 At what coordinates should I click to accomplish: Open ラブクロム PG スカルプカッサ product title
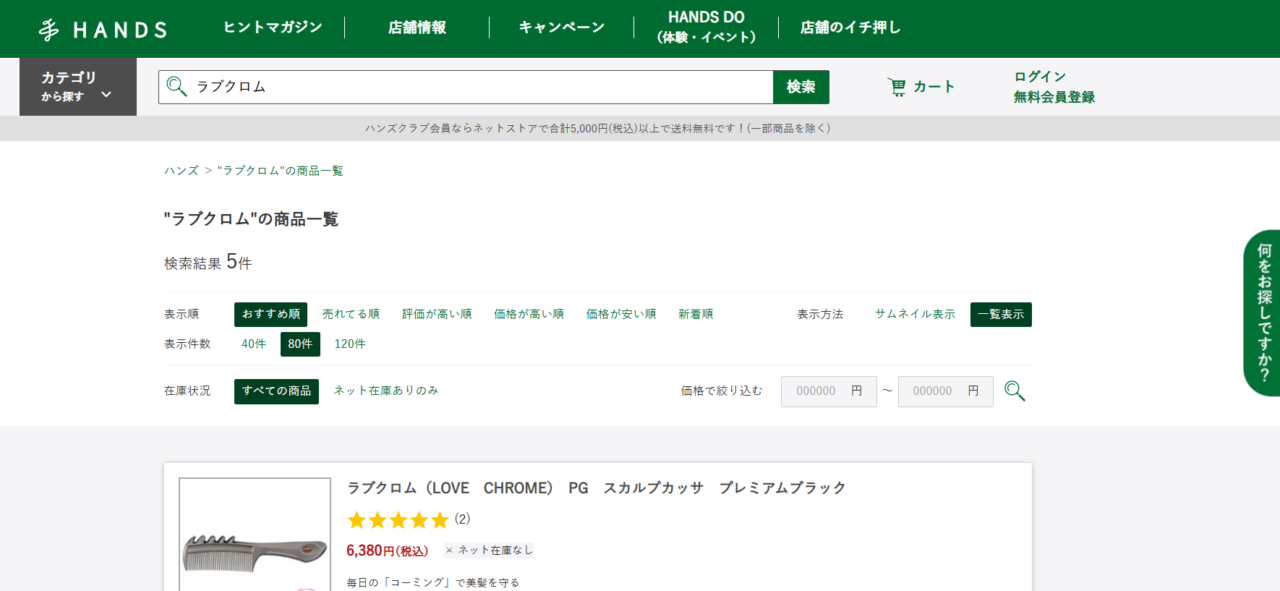597,488
